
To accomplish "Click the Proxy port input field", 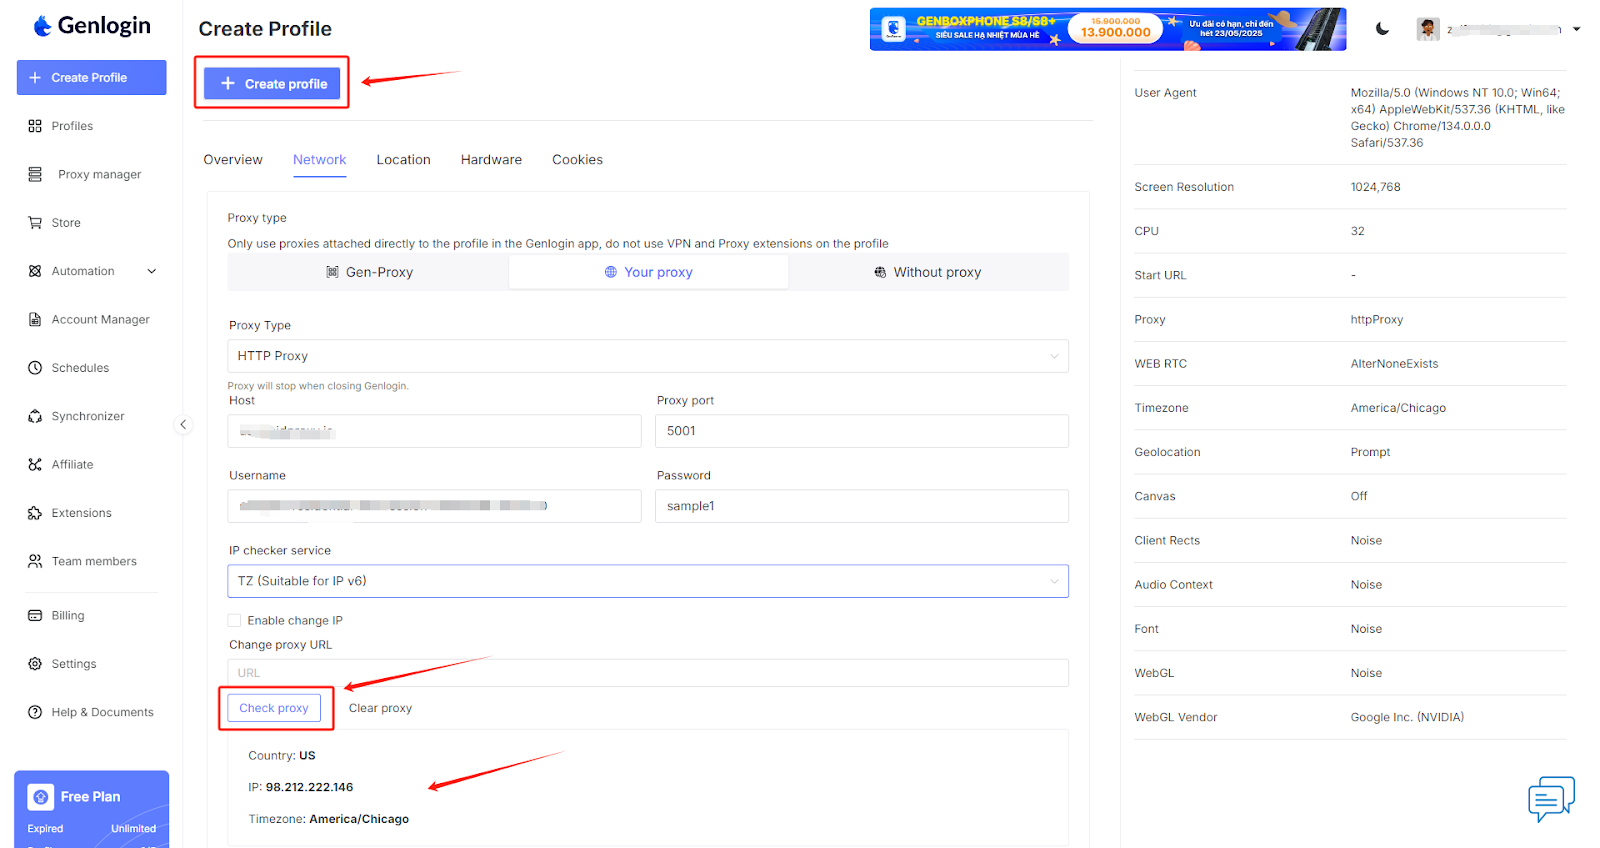I will coord(861,431).
